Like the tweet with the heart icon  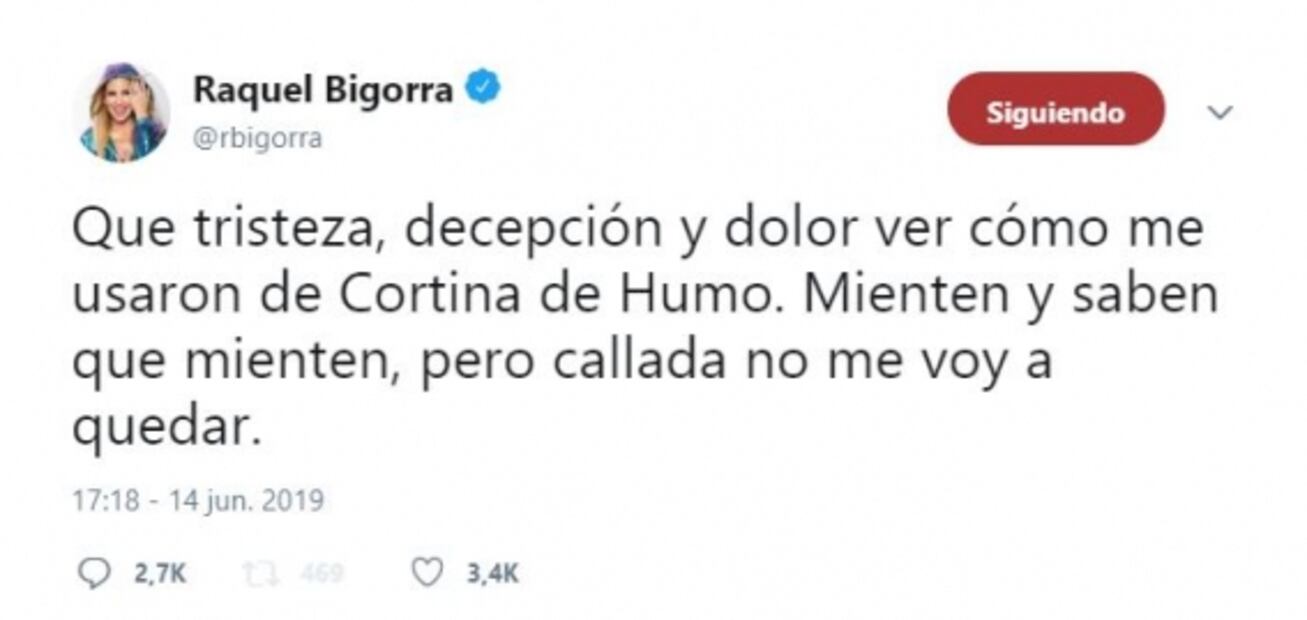pyautogui.click(x=427, y=573)
